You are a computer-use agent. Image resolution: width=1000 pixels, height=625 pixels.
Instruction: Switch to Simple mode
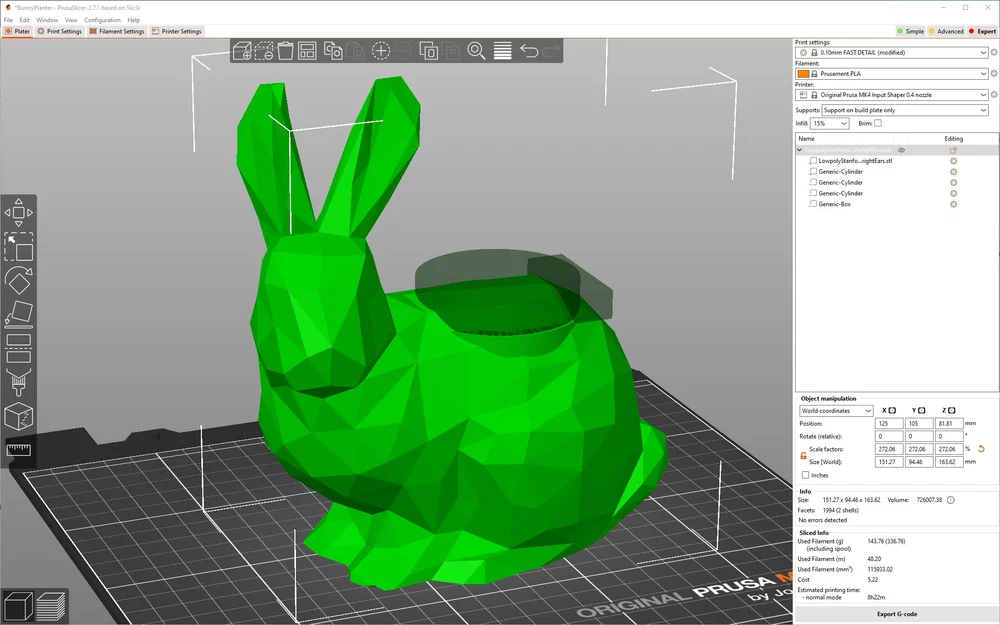pos(912,31)
